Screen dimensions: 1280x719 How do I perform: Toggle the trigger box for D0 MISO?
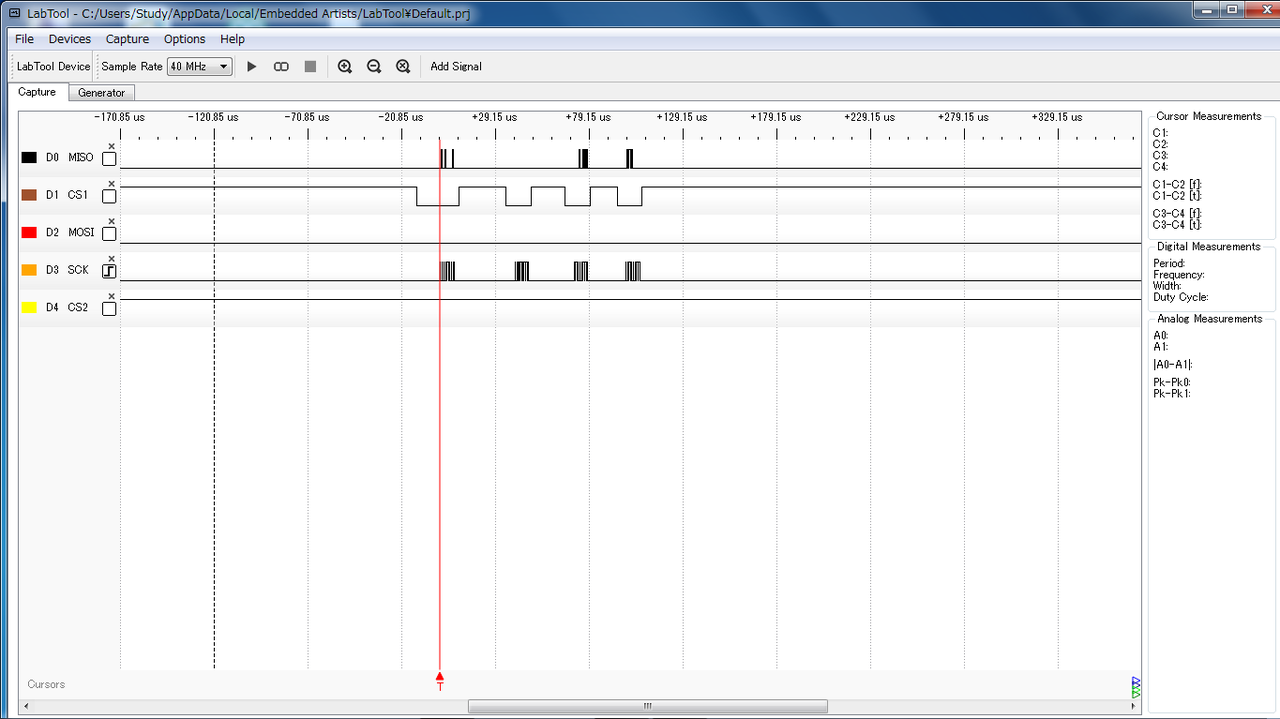(x=109, y=158)
